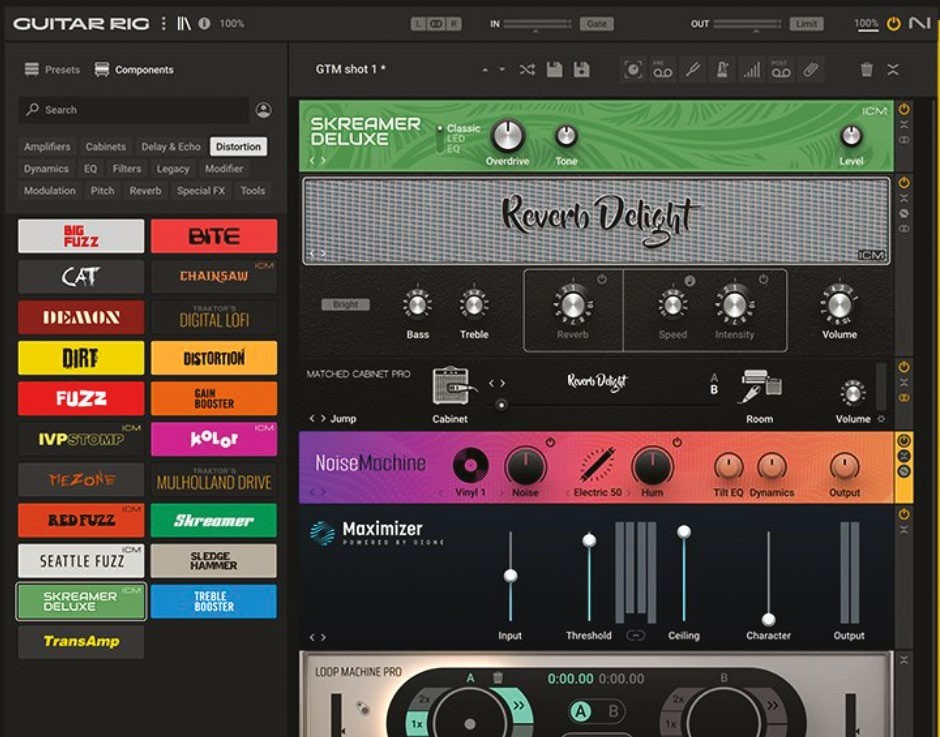Select the Skreamer distortion component

(x=214, y=521)
